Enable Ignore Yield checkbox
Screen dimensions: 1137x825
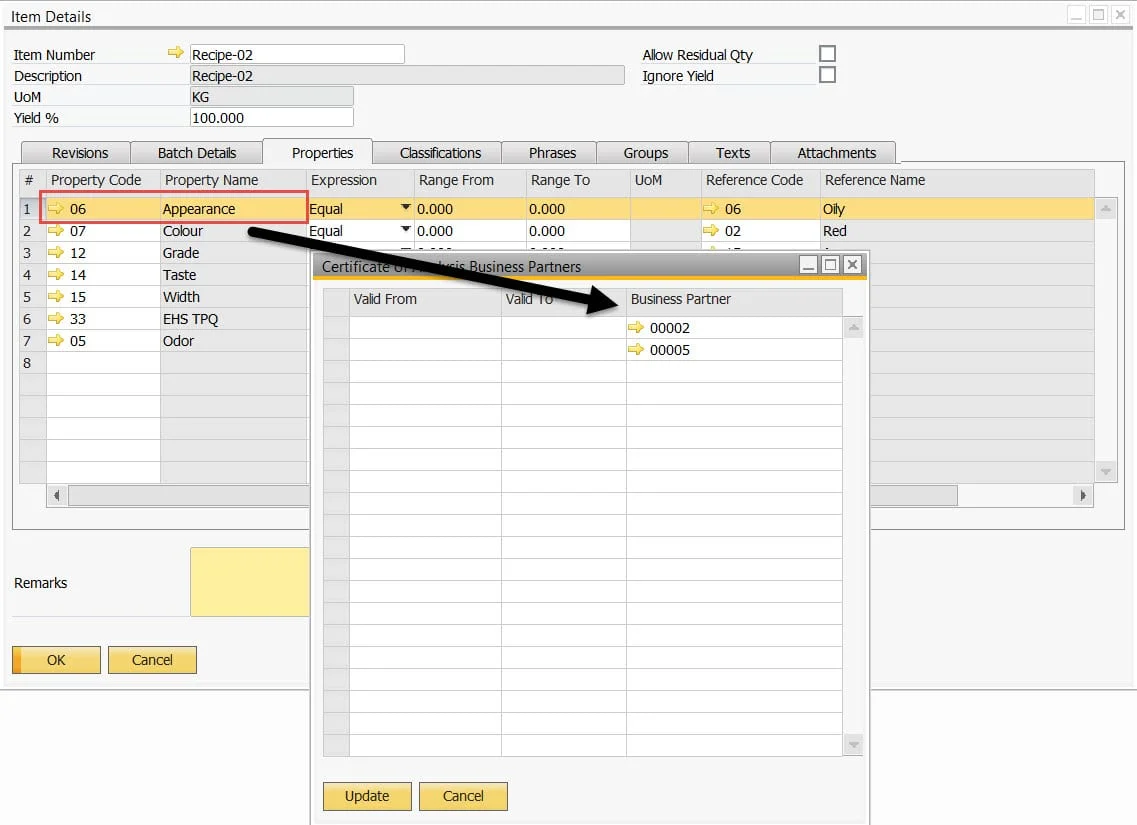coord(827,75)
